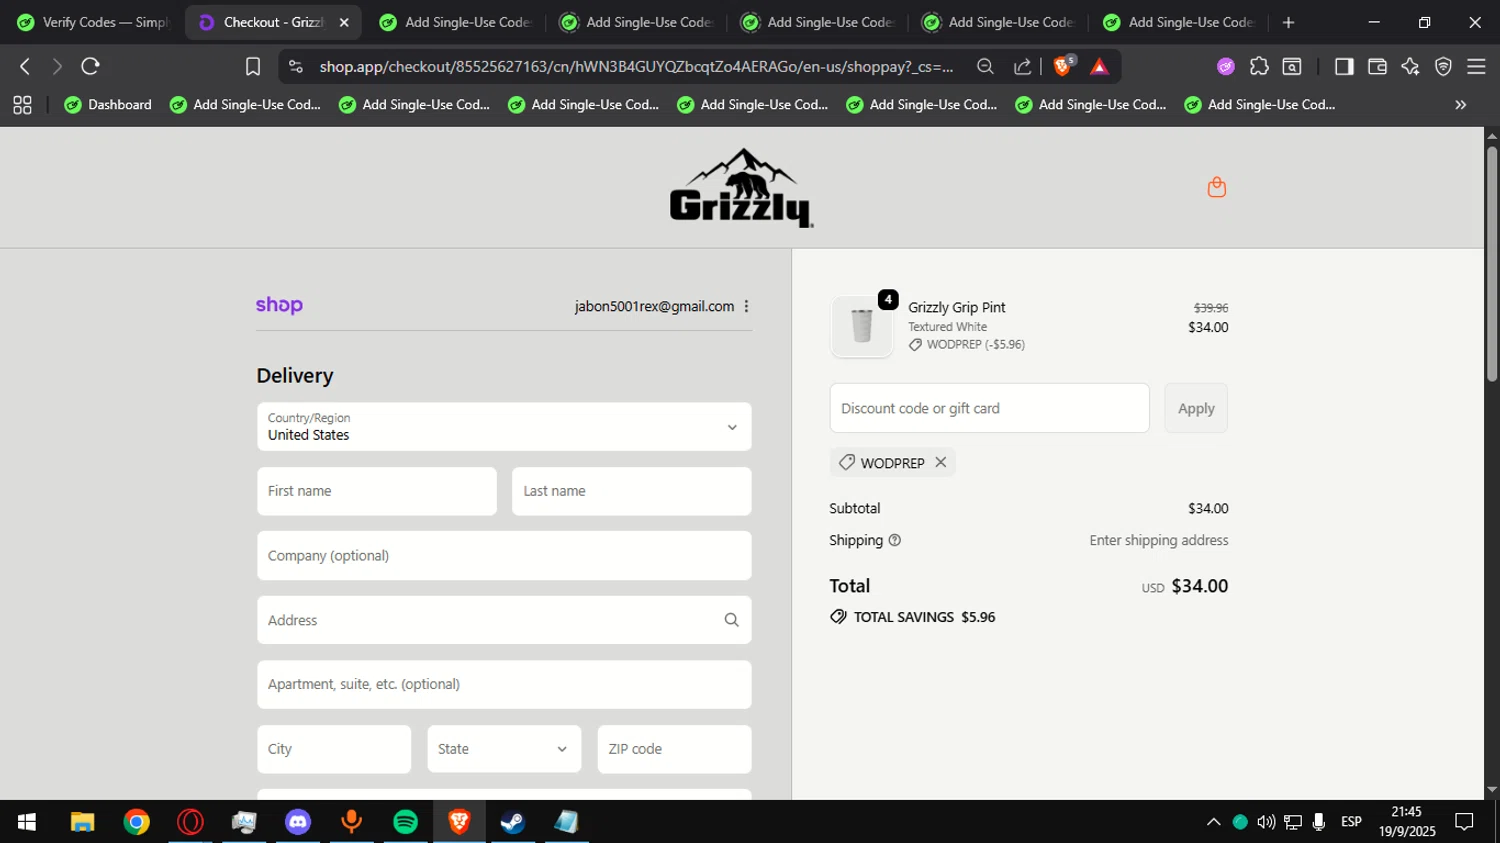The image size is (1500, 843).
Task: Click the Apartment, suite field
Action: point(504,685)
